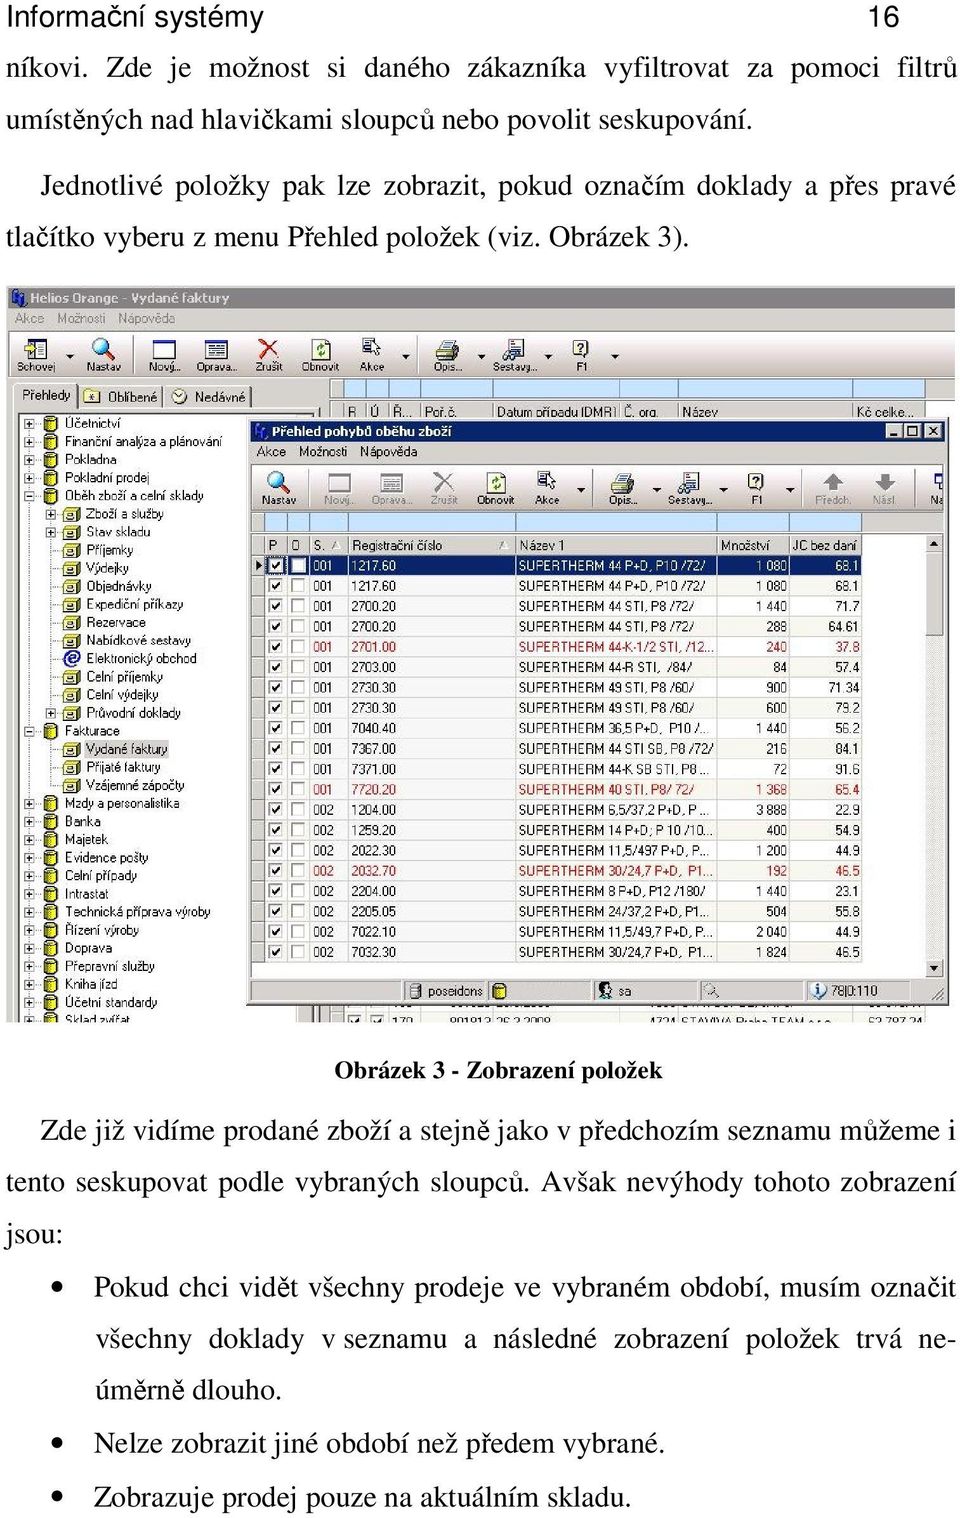Uncheck P checkbox in row 7367.00
The height and width of the screenshot is (1518, 960).
coord(275,748)
